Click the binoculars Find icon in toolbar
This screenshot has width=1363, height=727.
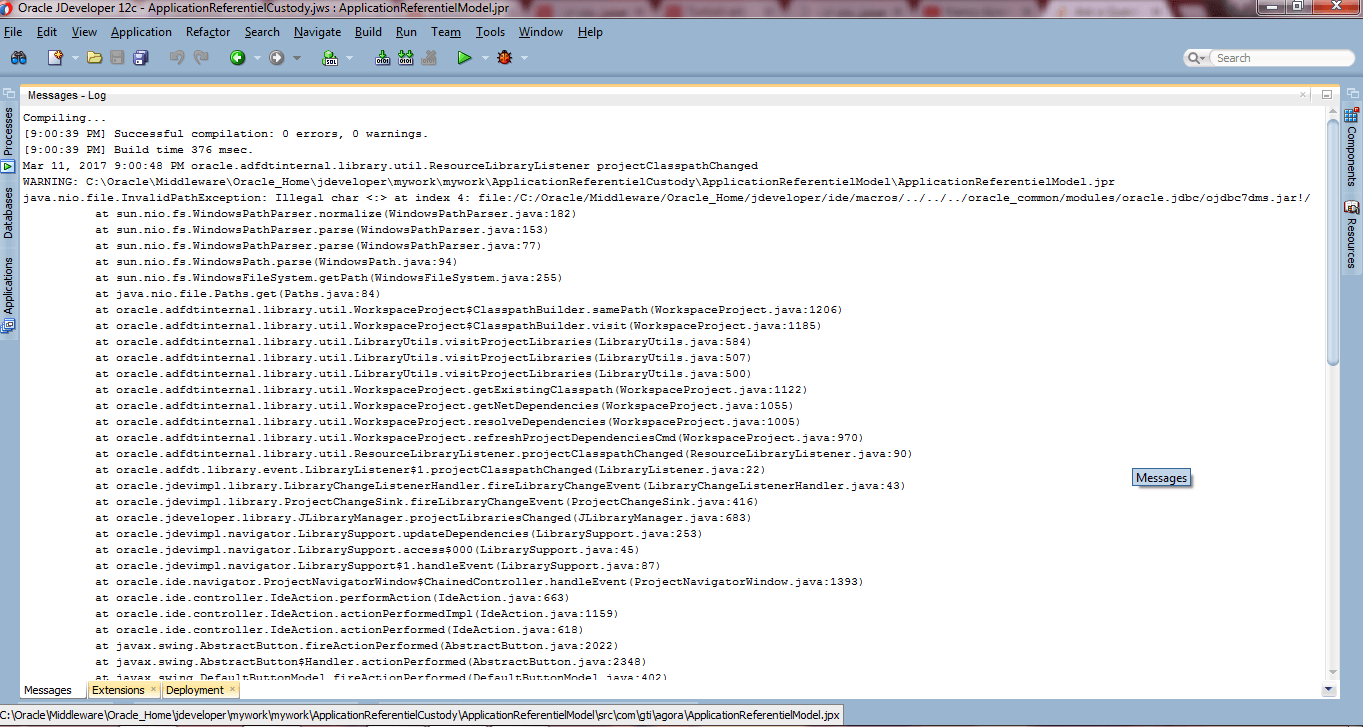coord(18,58)
